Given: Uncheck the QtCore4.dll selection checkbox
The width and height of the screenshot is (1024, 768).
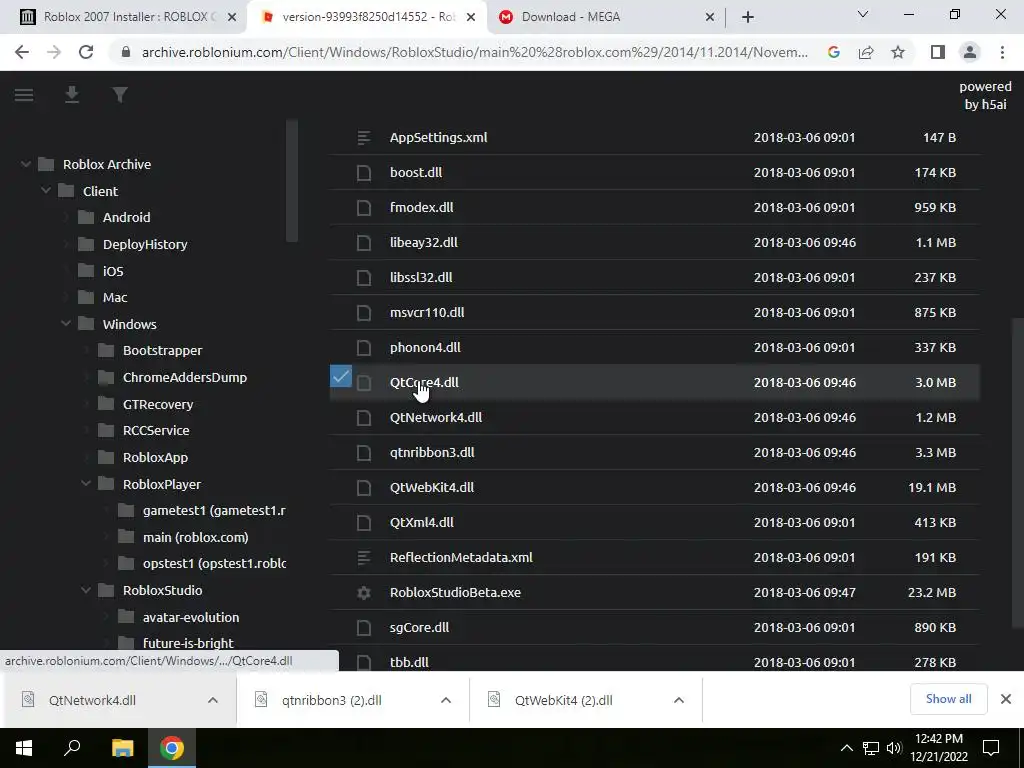Looking at the screenshot, I should 341,376.
